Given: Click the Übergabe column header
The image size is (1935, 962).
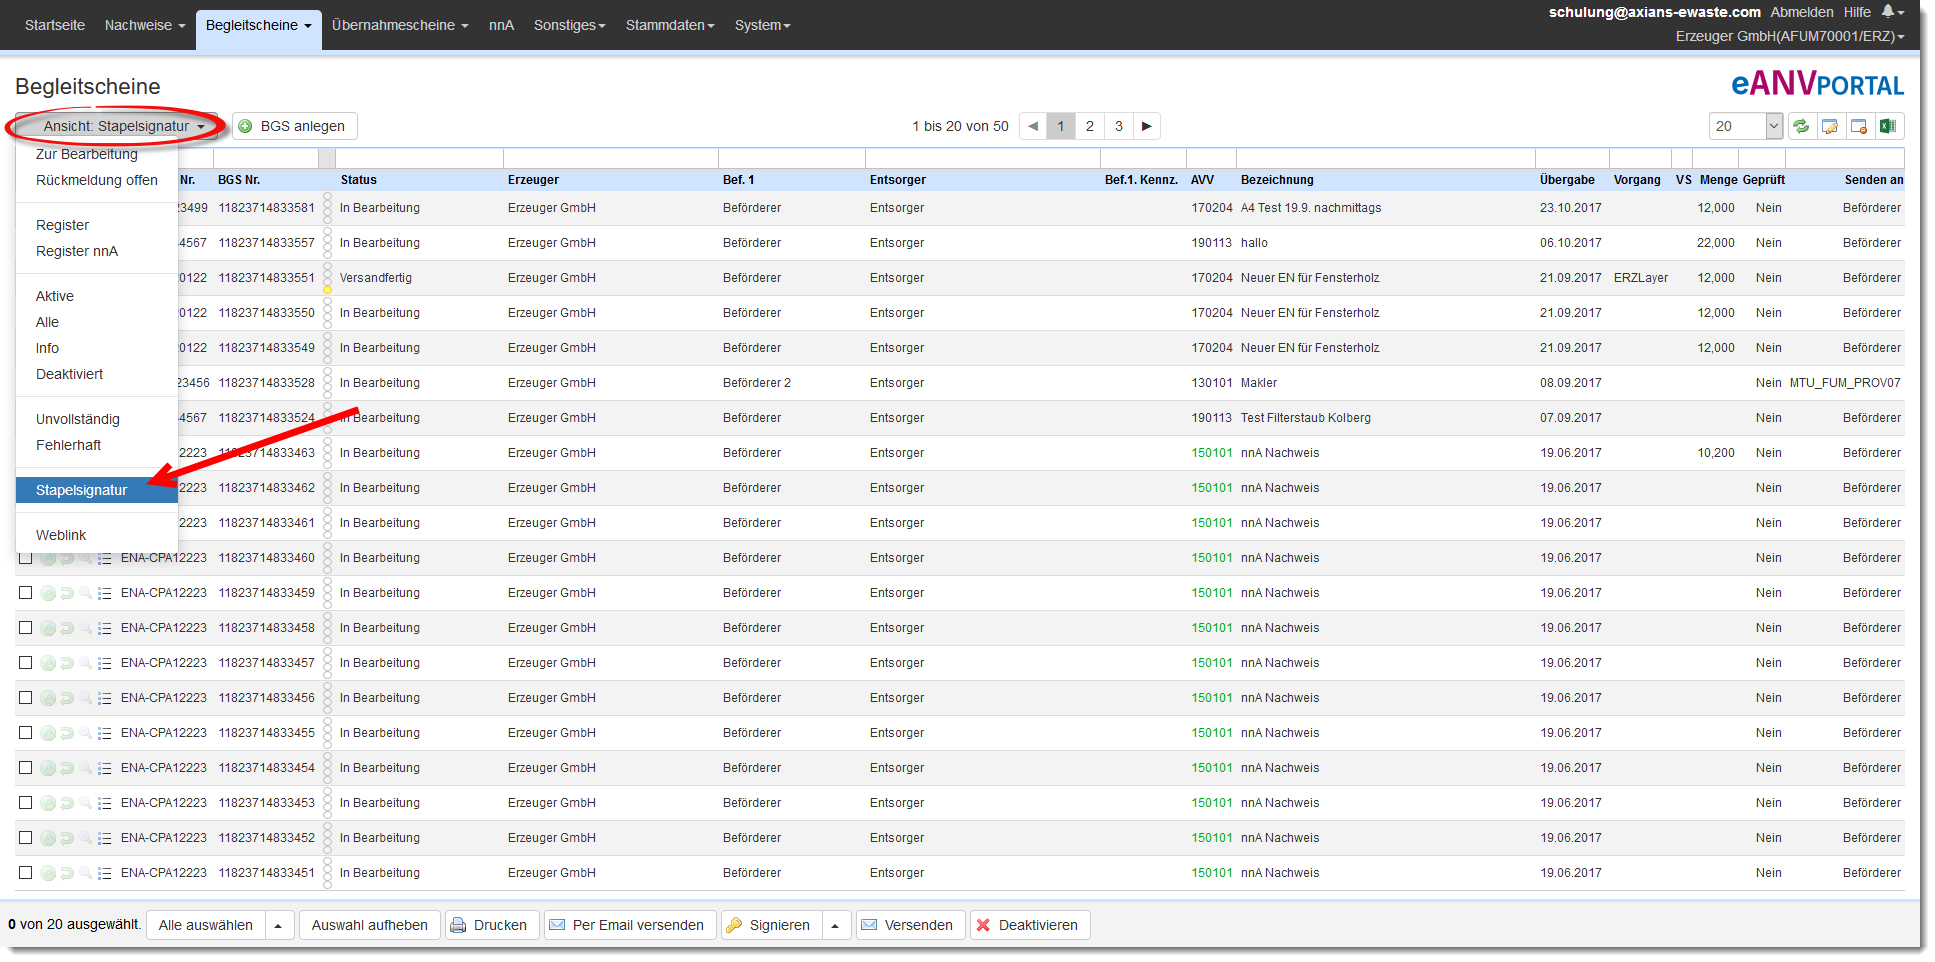Looking at the screenshot, I should pyautogui.click(x=1567, y=180).
